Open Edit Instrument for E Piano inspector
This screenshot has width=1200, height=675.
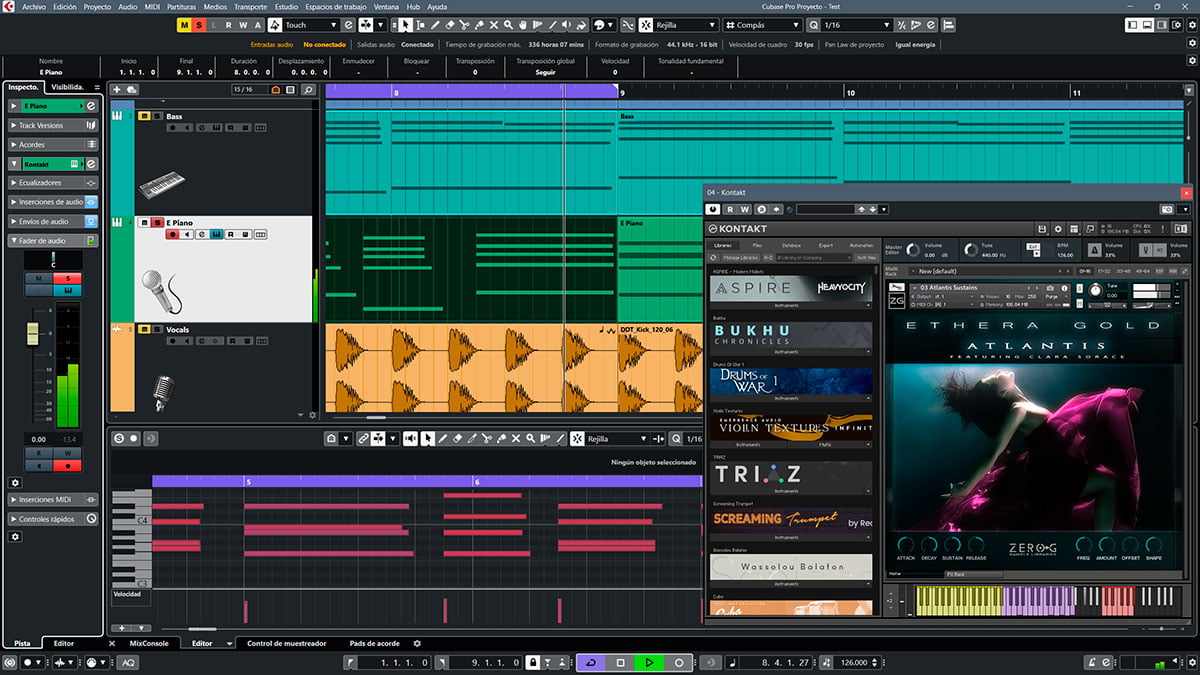[91, 106]
